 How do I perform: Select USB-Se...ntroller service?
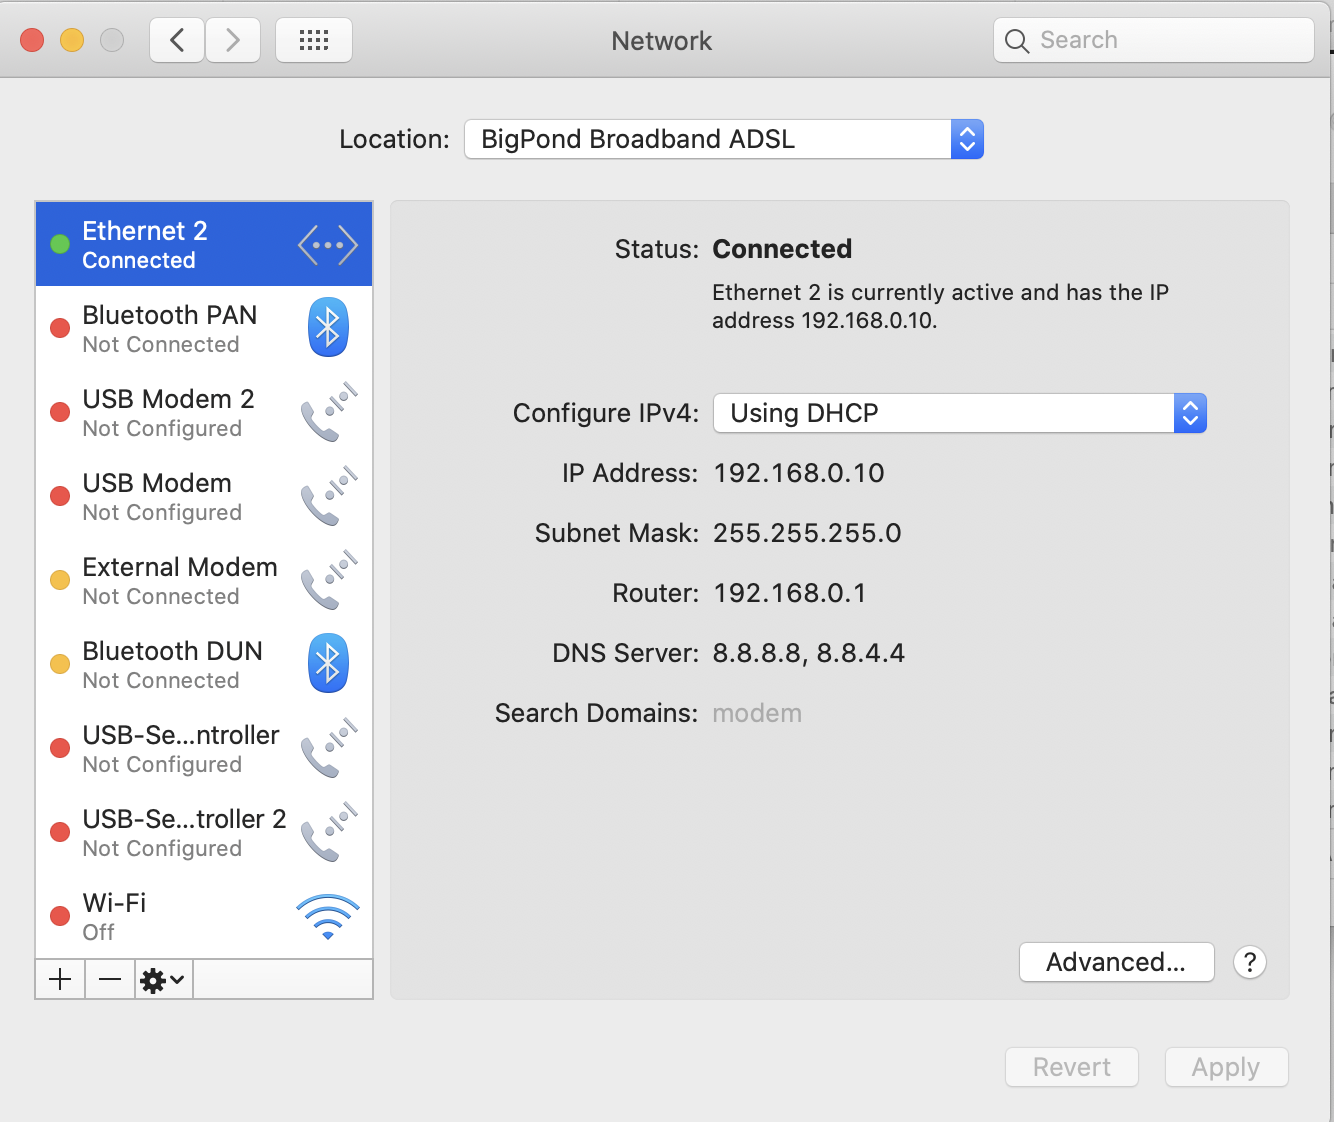[204, 748]
